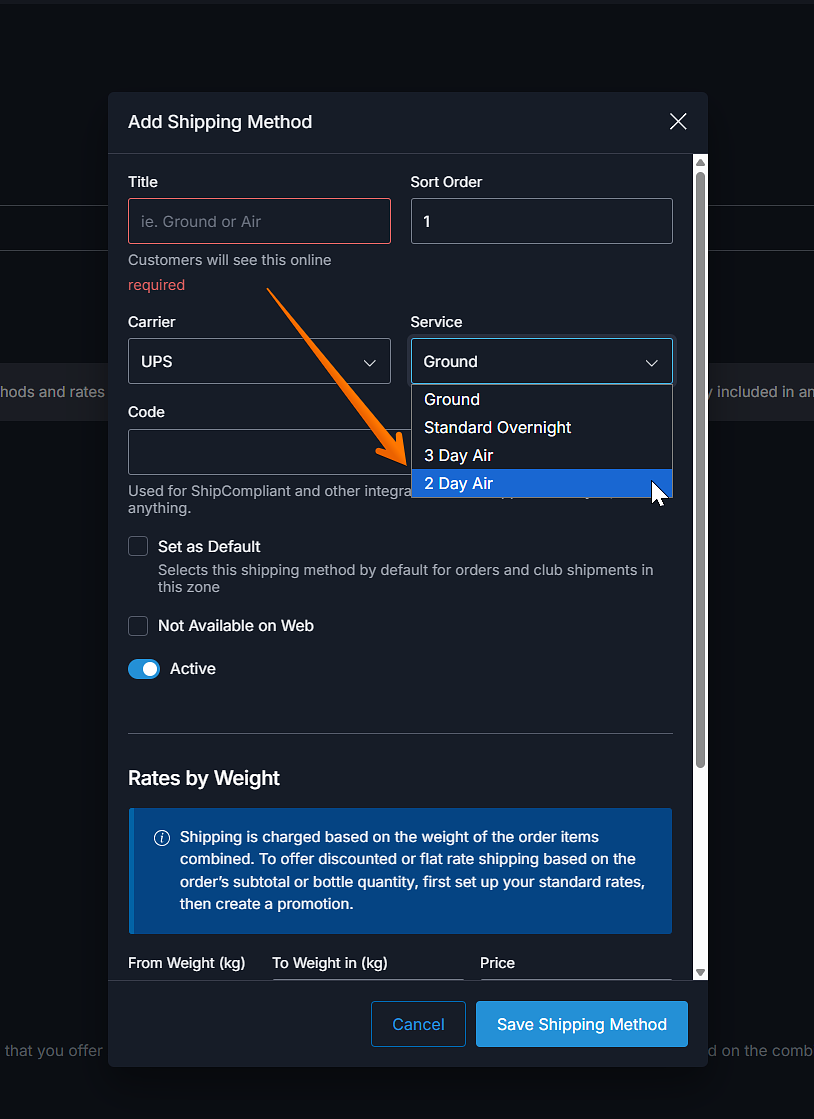The image size is (814, 1119).
Task: Click the 'Rates by Weight' heading
Action: click(x=204, y=778)
